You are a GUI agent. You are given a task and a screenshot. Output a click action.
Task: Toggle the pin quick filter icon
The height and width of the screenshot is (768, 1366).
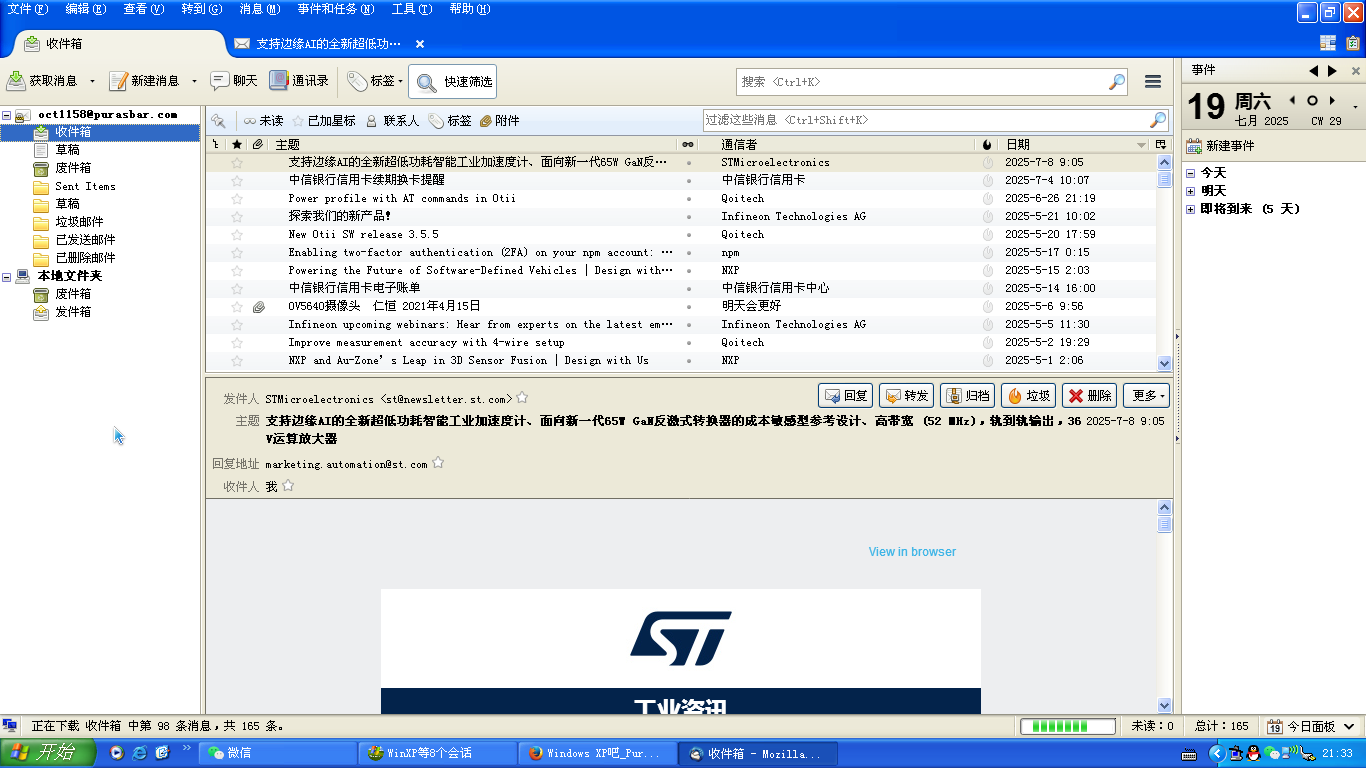point(218,121)
